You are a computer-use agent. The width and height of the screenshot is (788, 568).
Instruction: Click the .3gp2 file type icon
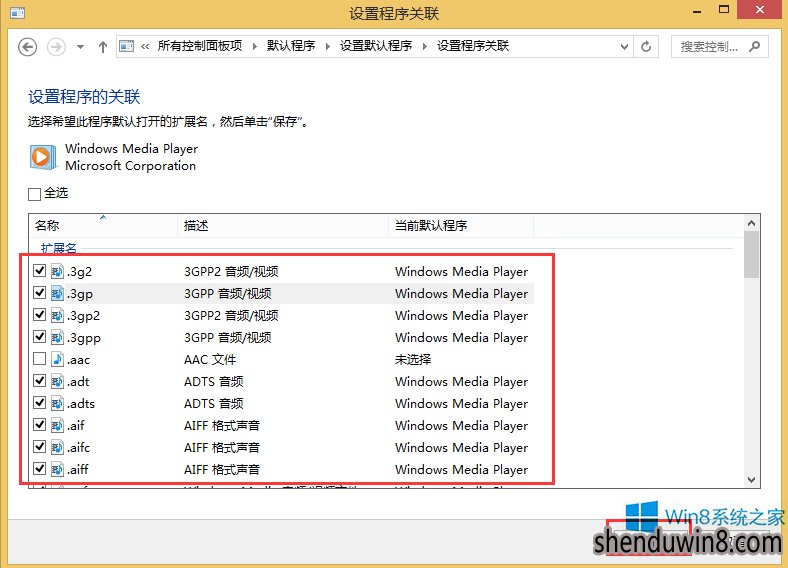point(57,315)
